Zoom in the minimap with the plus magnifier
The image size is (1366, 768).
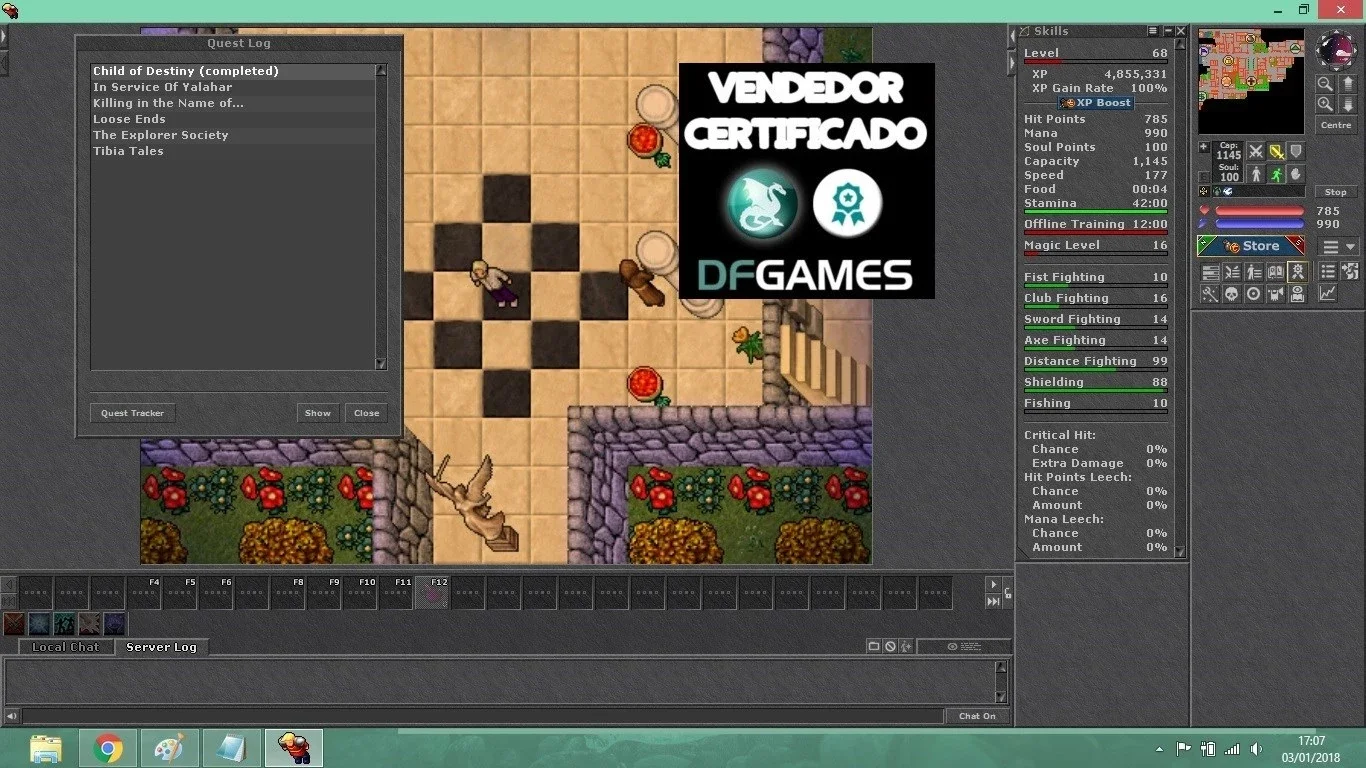1324,104
